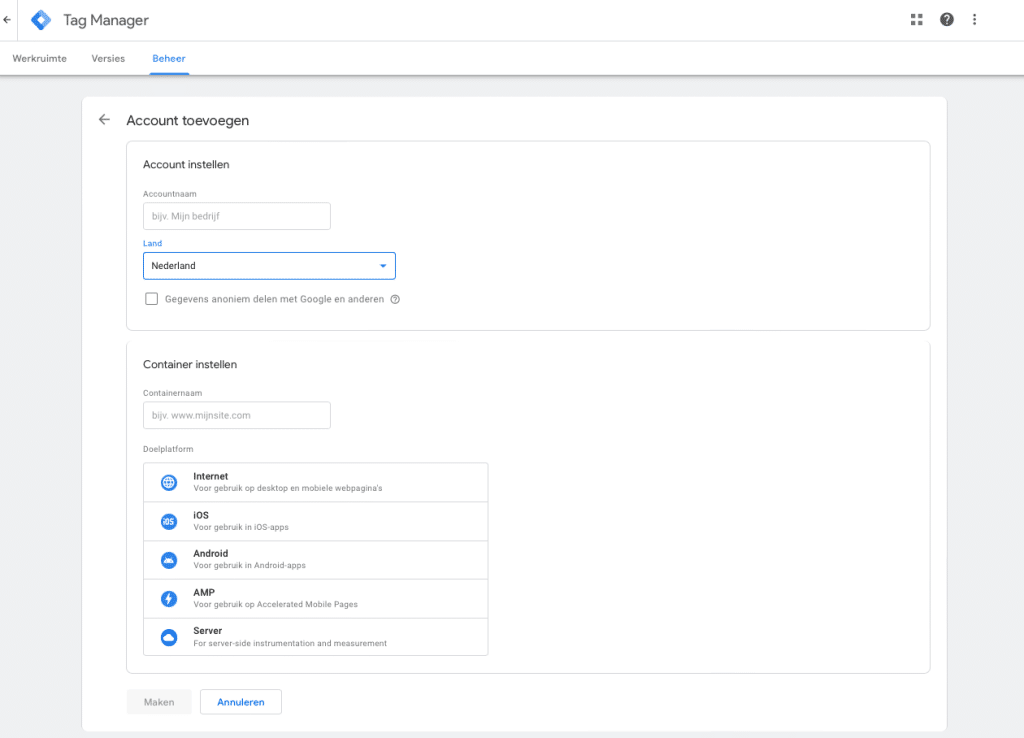Focus the Accountnaam input field
Screen dimensions: 1024x738
(237, 216)
